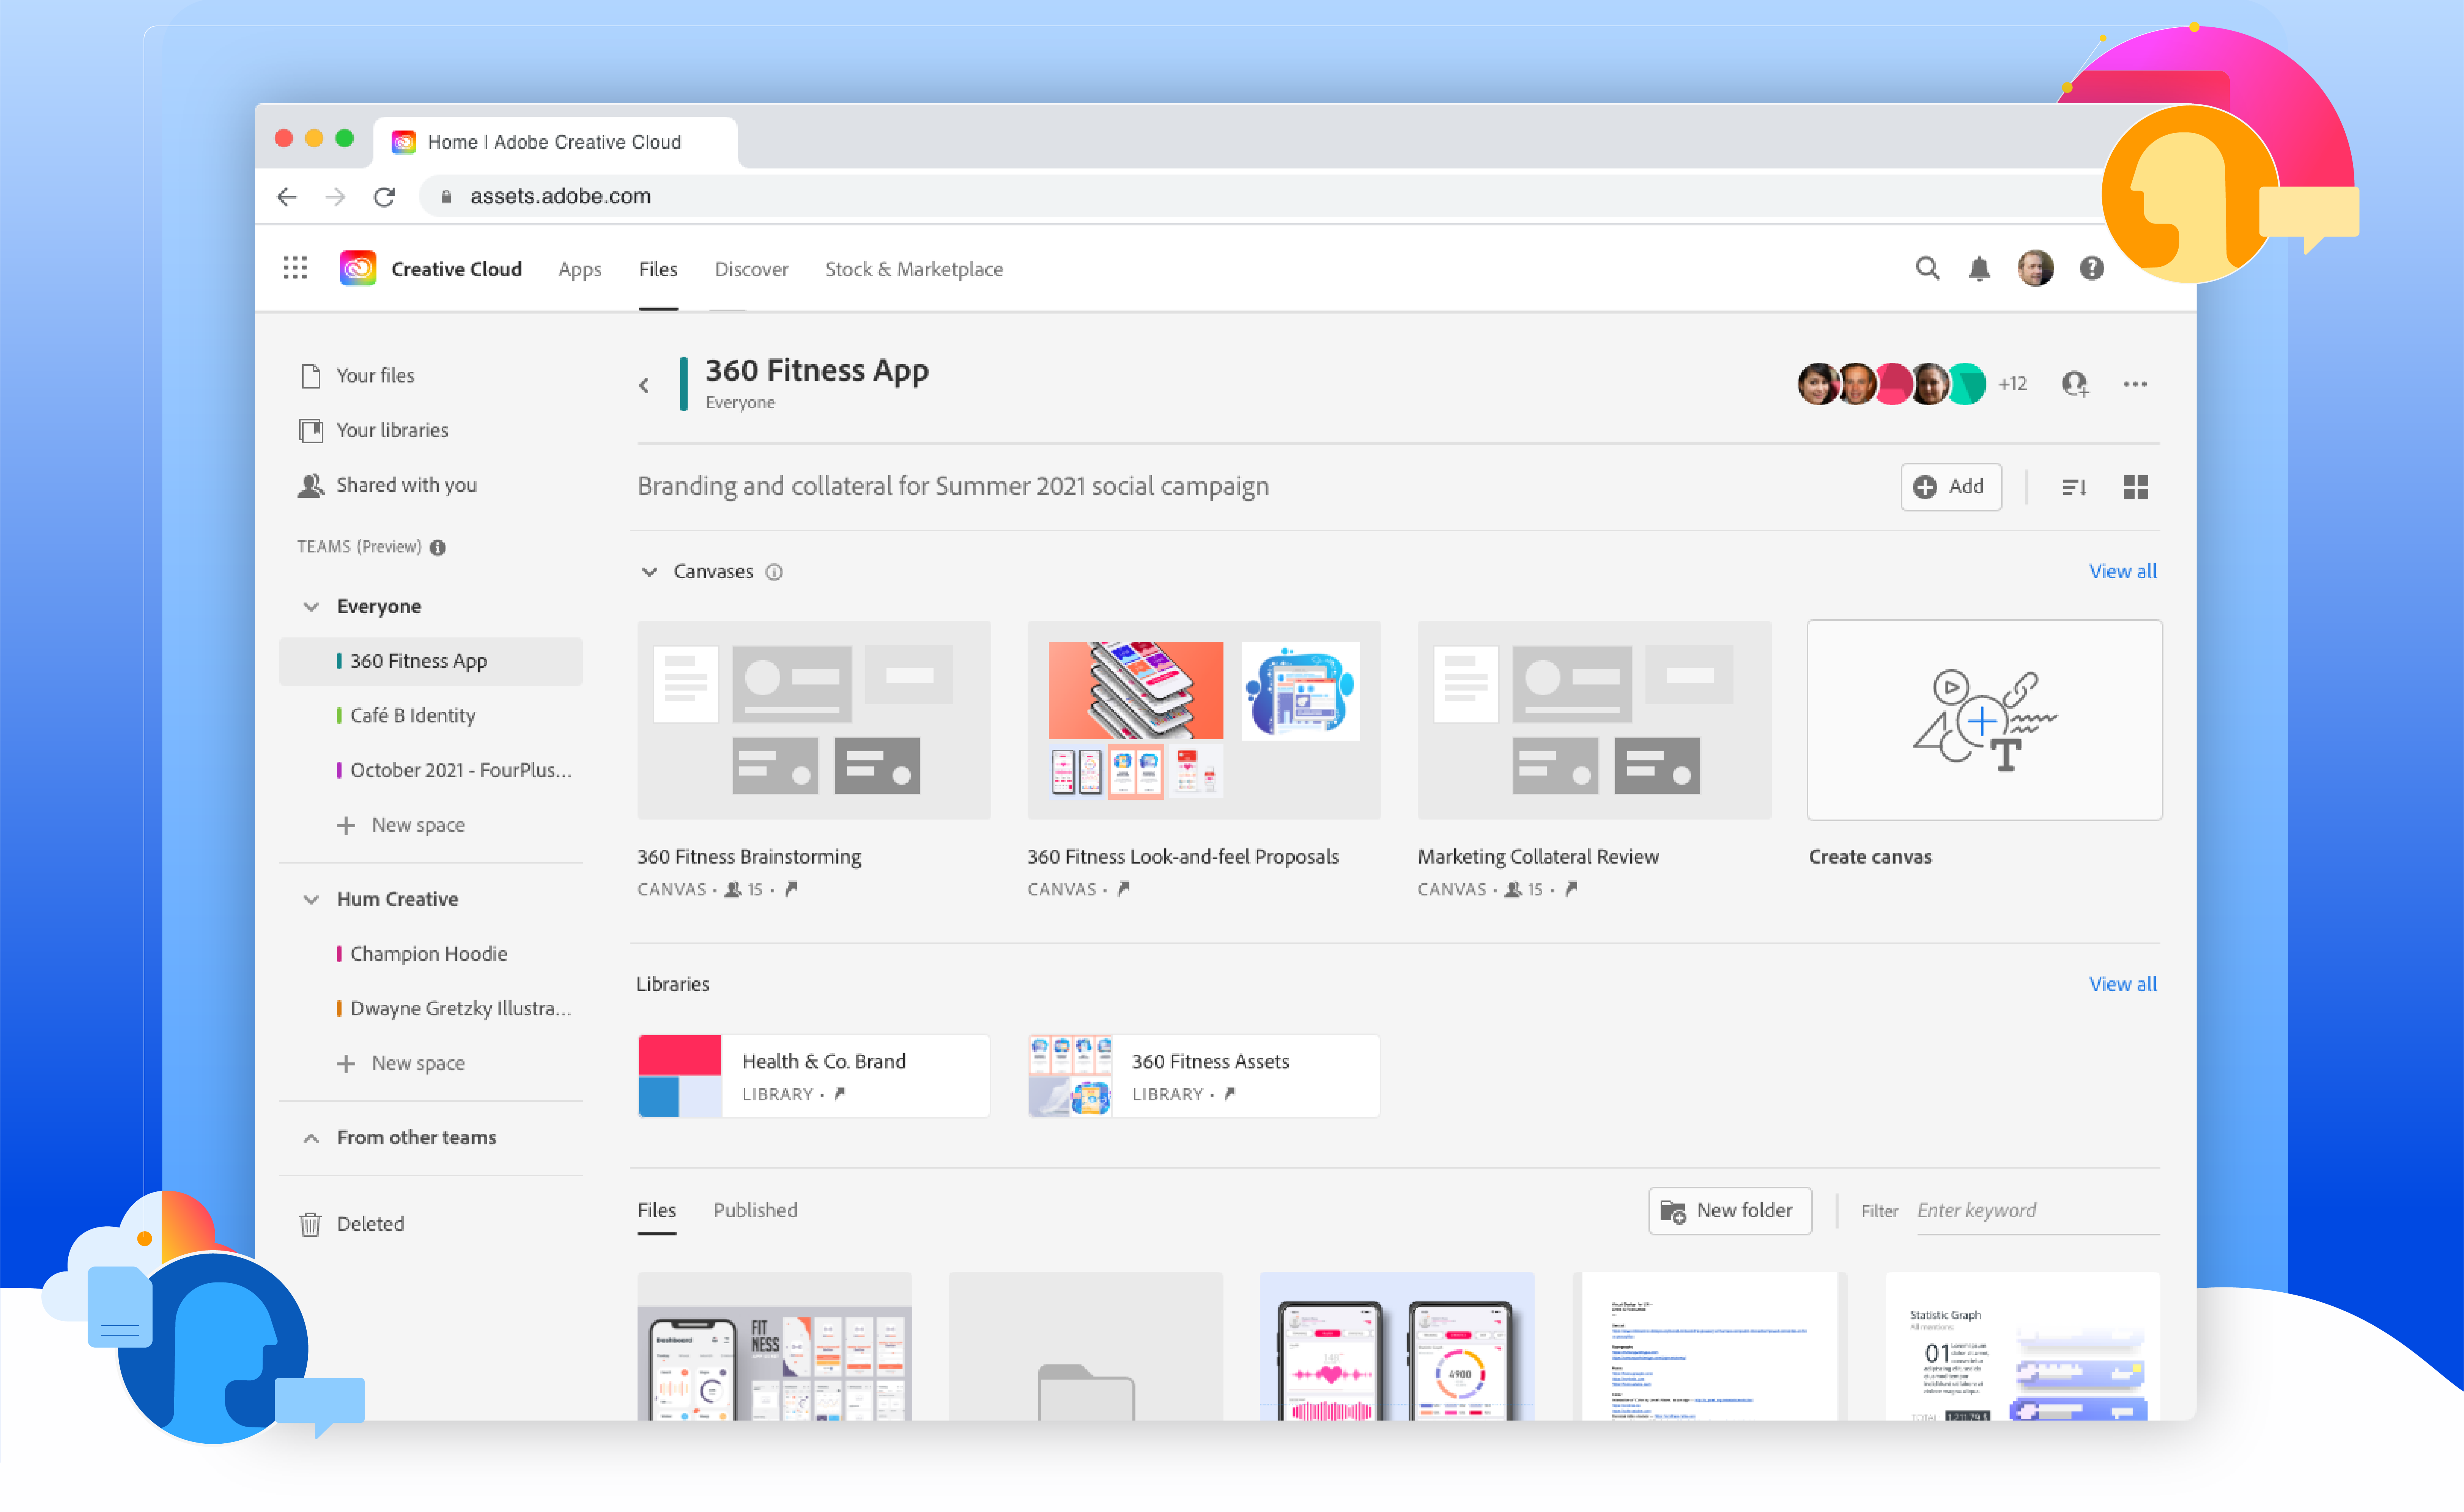2464x1512 pixels.
Task: Collapse the Everyone team group
Action: (311, 607)
